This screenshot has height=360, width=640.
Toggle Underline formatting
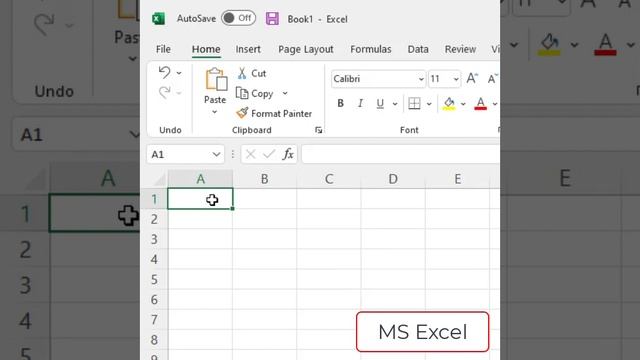click(x=380, y=104)
